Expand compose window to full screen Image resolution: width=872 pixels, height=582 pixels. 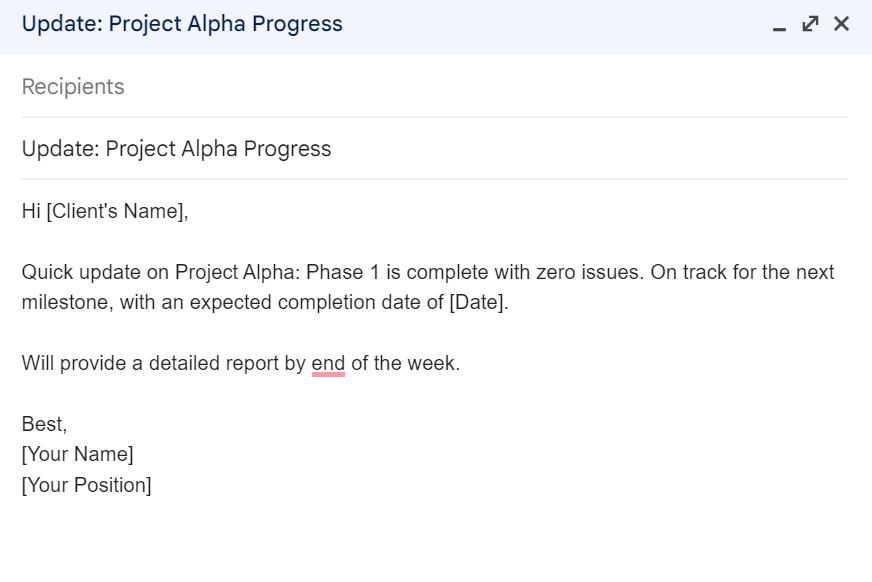810,24
